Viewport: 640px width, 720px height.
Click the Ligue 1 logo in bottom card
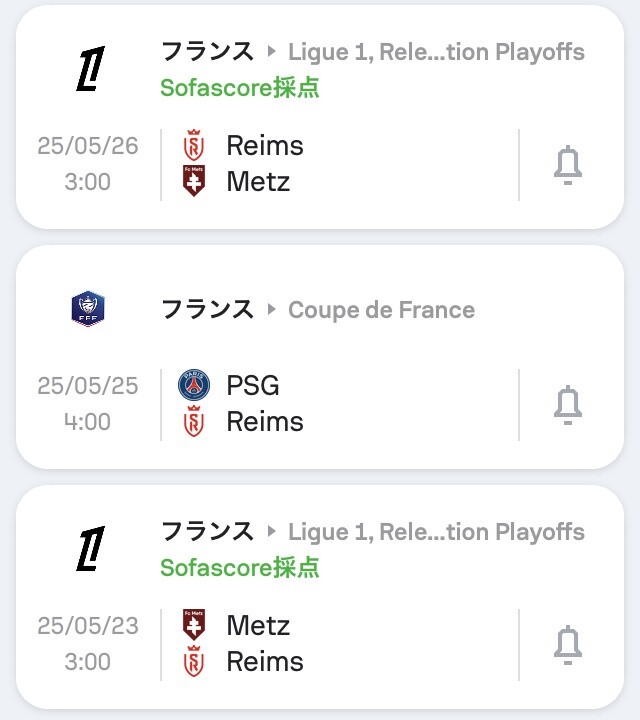click(x=90, y=549)
